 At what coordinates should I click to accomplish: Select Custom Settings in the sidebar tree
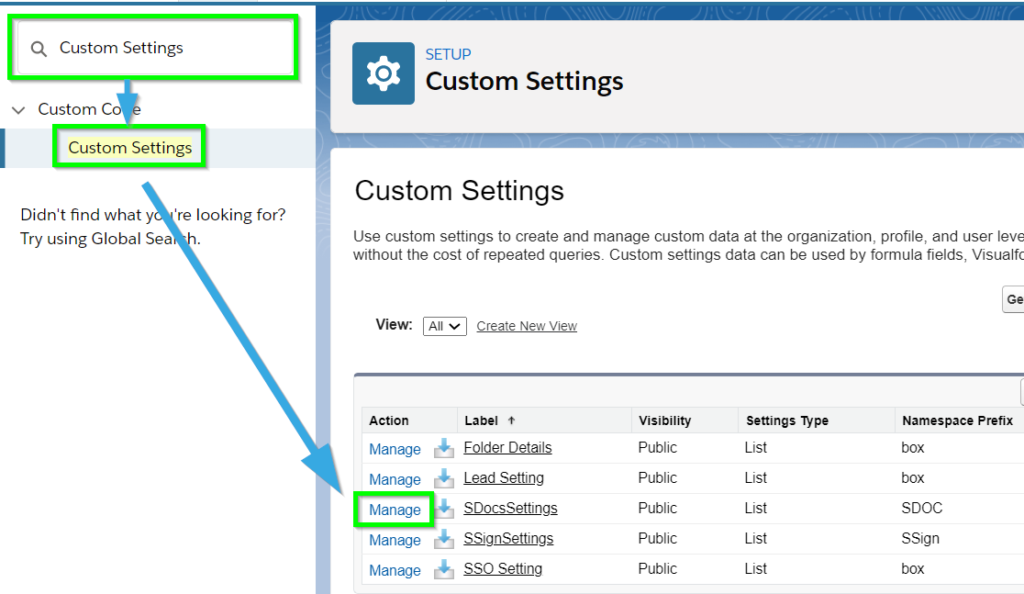tap(129, 146)
